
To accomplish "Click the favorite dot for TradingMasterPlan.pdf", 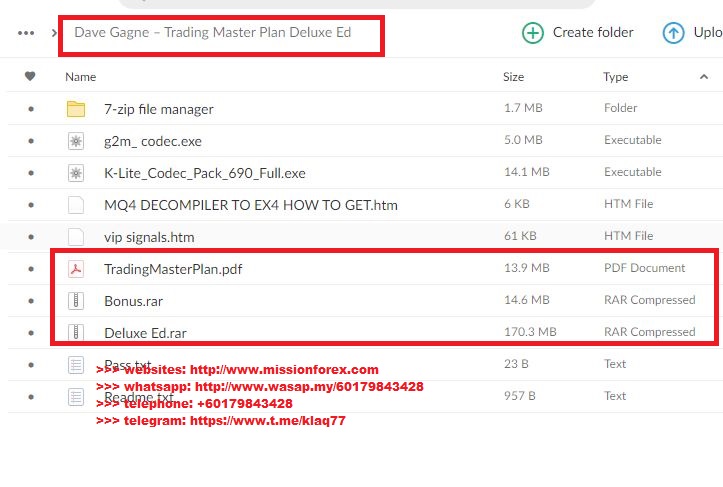I will pos(31,269).
